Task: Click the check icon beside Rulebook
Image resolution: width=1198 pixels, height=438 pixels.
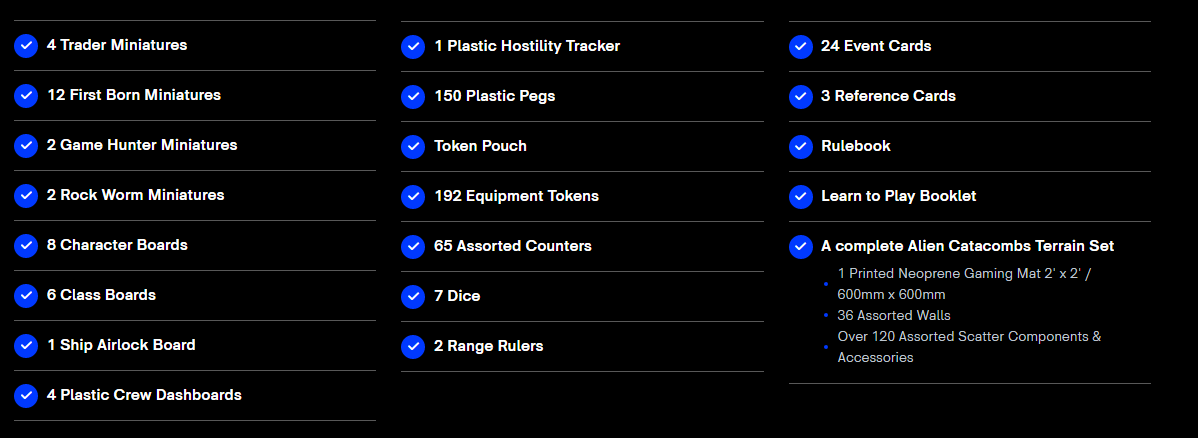Action: point(801,147)
